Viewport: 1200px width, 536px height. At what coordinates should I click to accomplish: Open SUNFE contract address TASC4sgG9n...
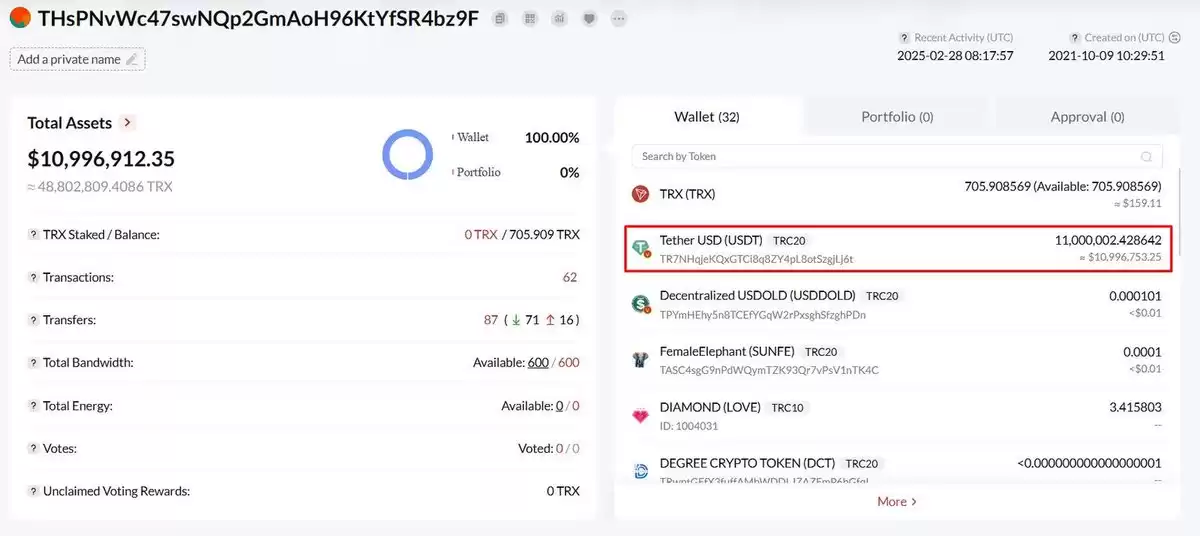tap(769, 371)
